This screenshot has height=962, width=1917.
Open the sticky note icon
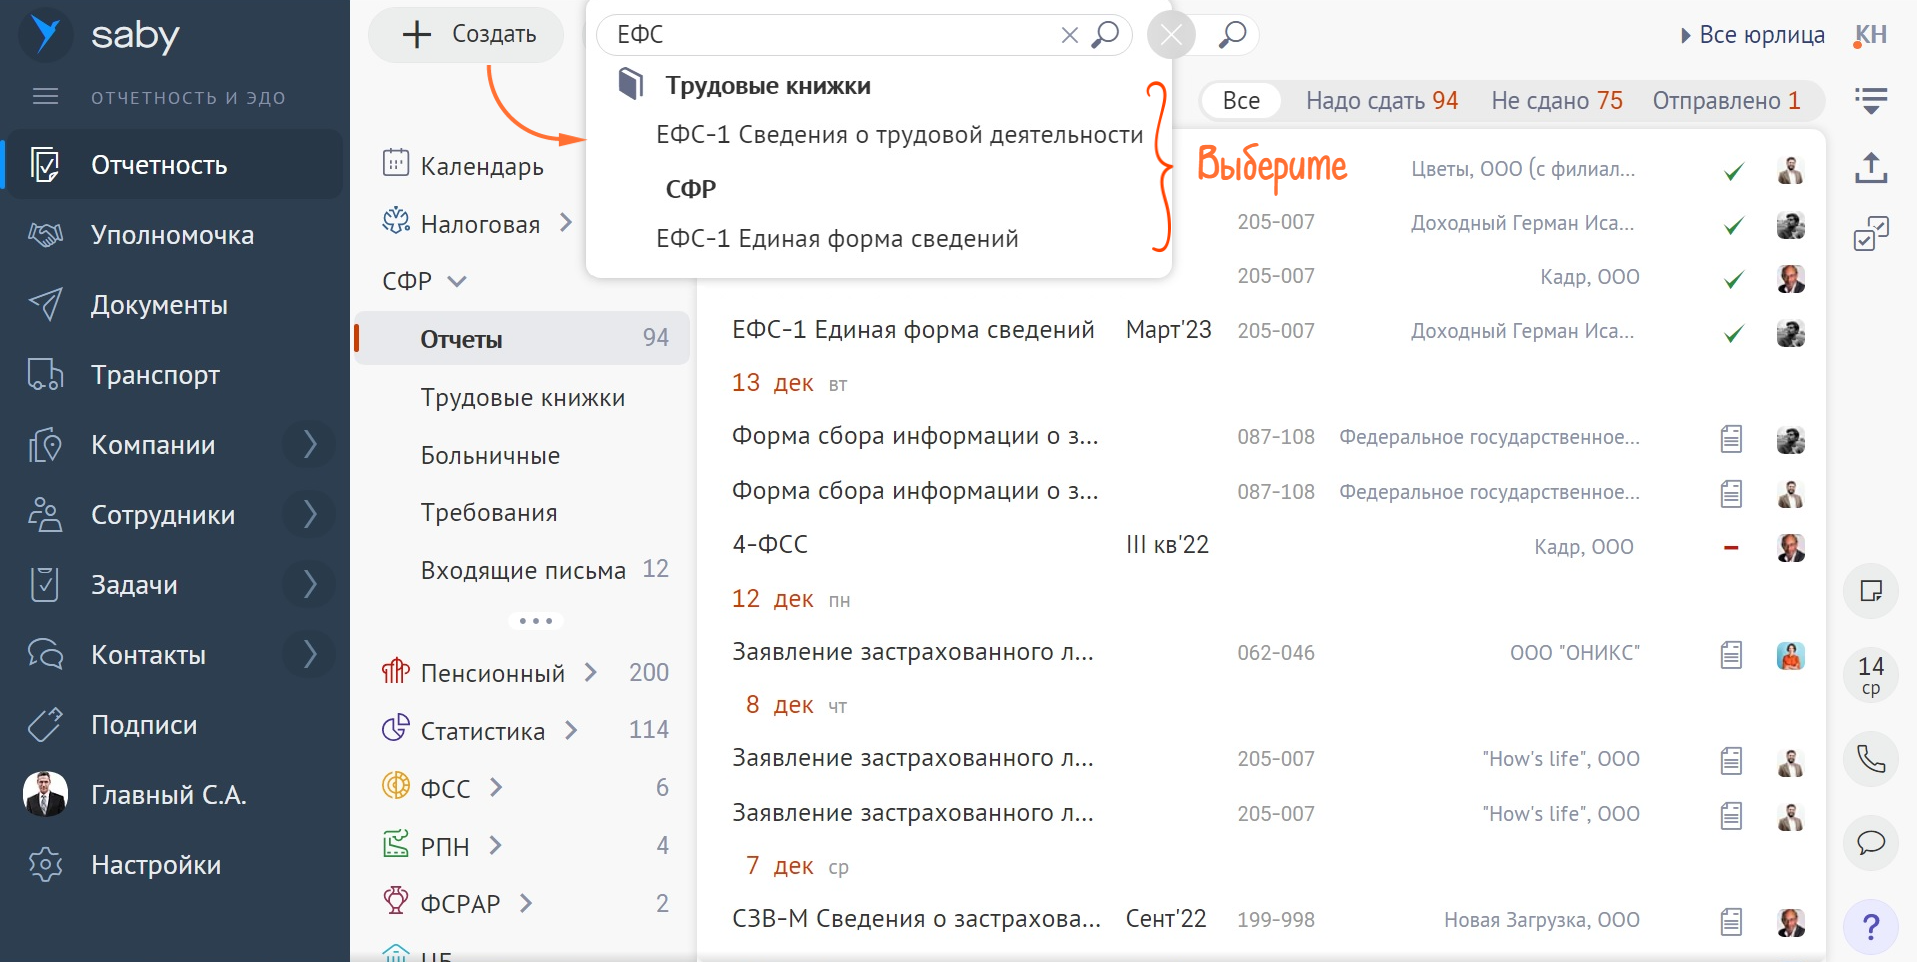(1870, 591)
